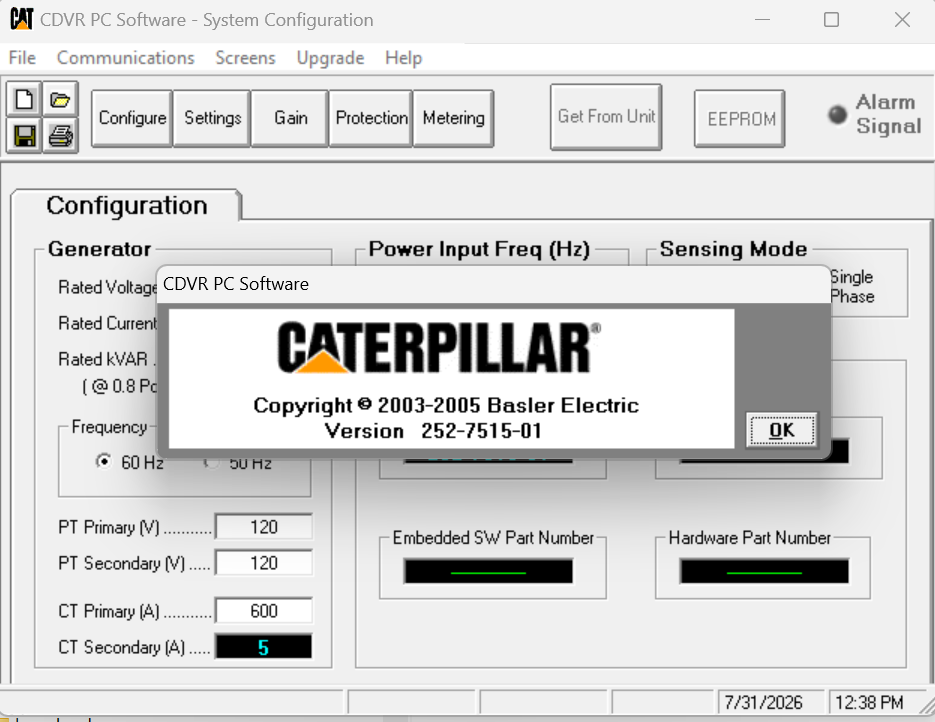
Task: Click the Power Input Freq (Hz) heading
Action: point(479,249)
